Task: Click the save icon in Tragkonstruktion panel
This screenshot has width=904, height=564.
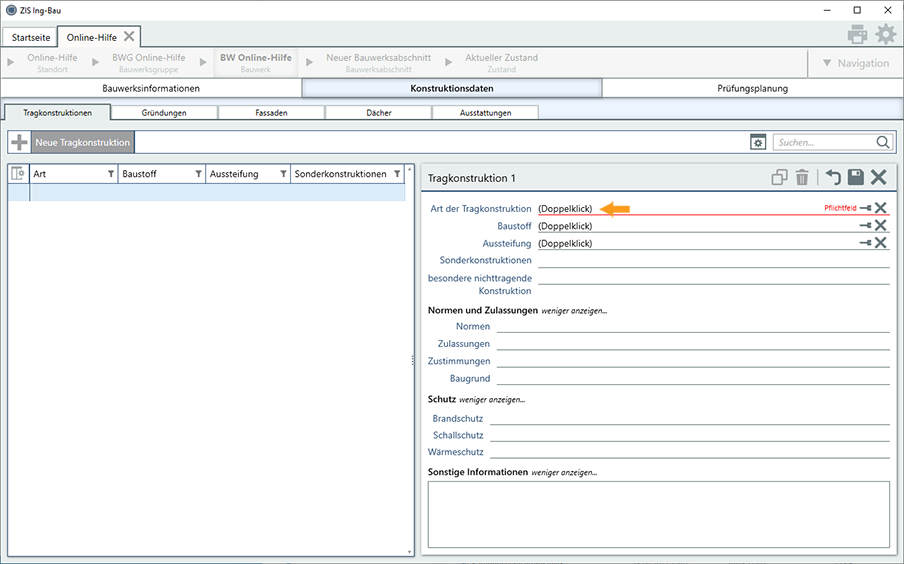Action: click(x=855, y=178)
